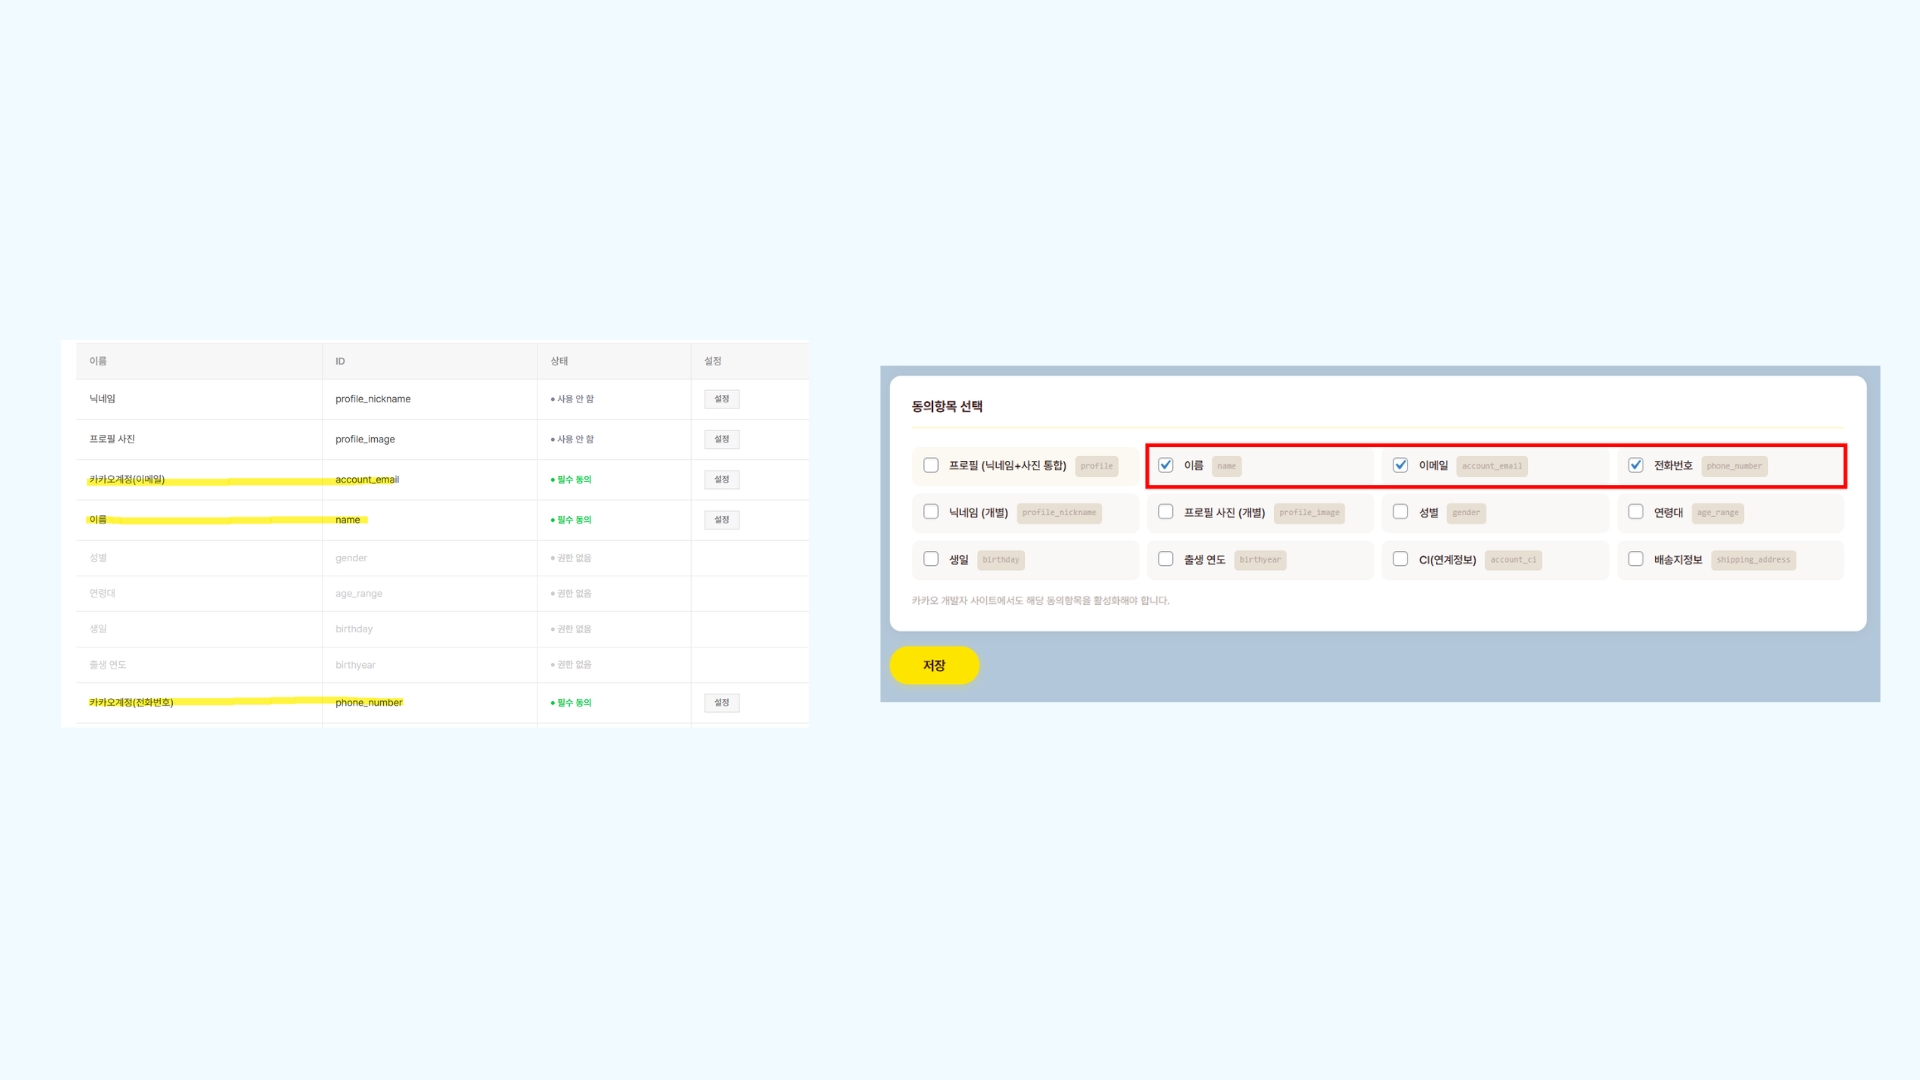Check the 프로필 (닉네임+사진 통합) checkbox
1920x1080 pixels.
pos(931,465)
